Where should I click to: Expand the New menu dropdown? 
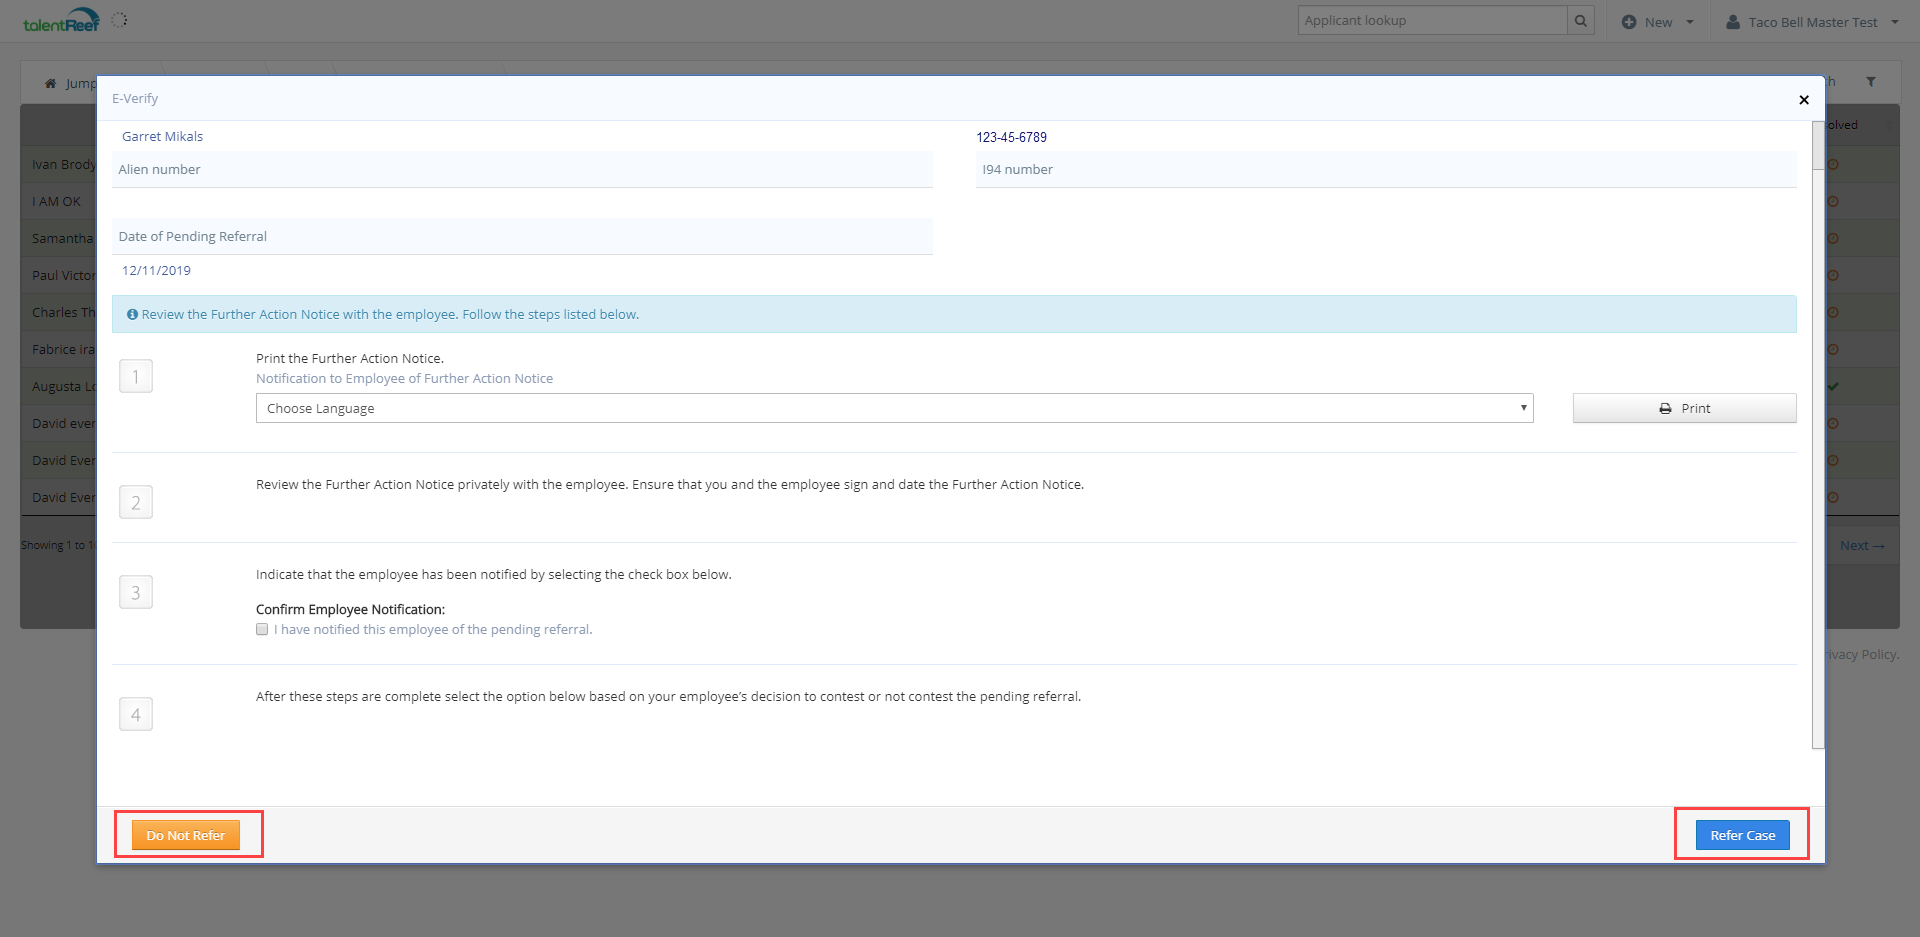point(1690,22)
